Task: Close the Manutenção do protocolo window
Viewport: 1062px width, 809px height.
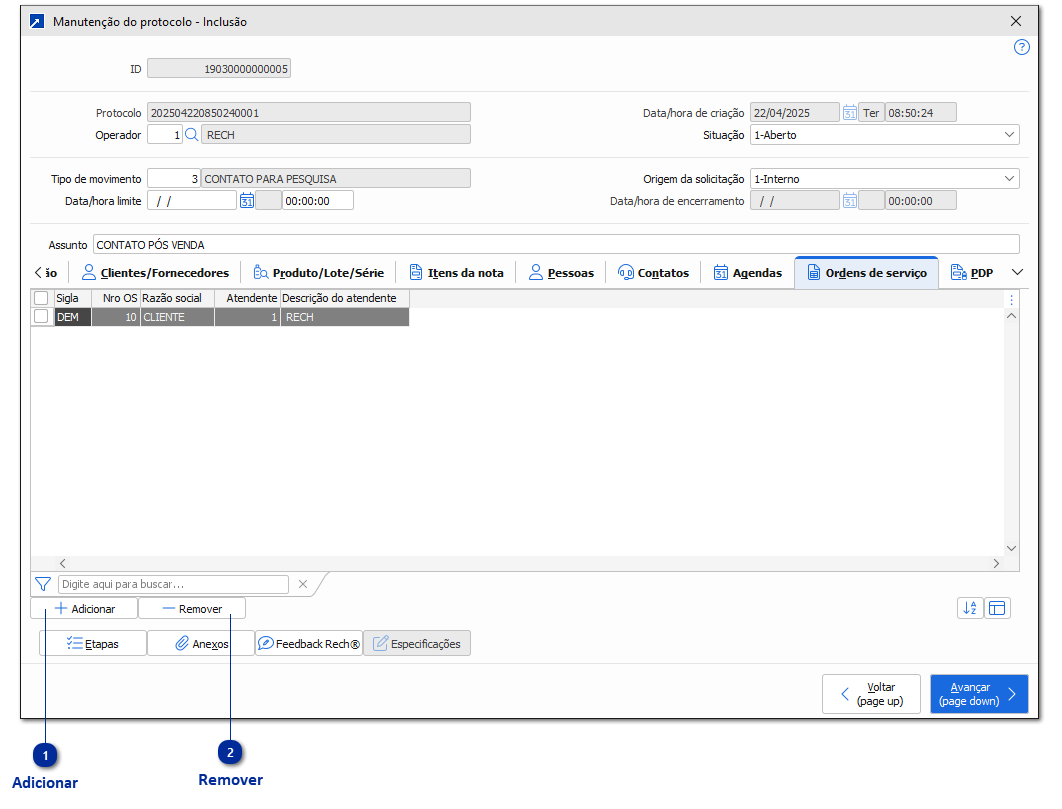Action: pyautogui.click(x=1016, y=21)
